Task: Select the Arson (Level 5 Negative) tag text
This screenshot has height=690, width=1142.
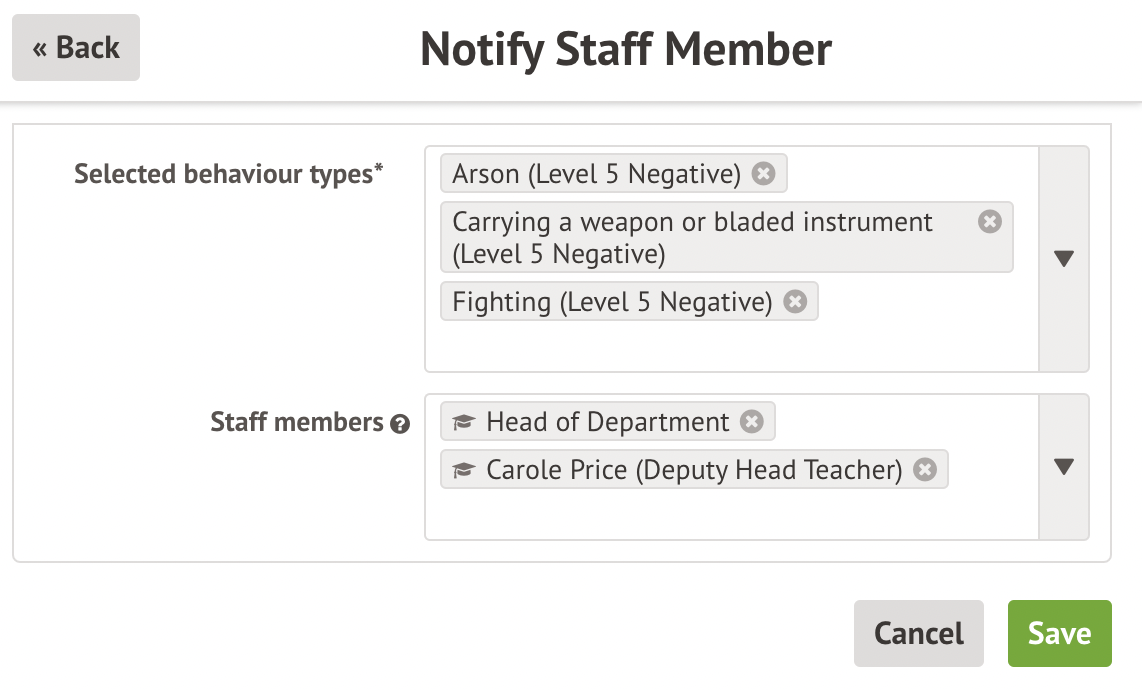Action: [596, 174]
